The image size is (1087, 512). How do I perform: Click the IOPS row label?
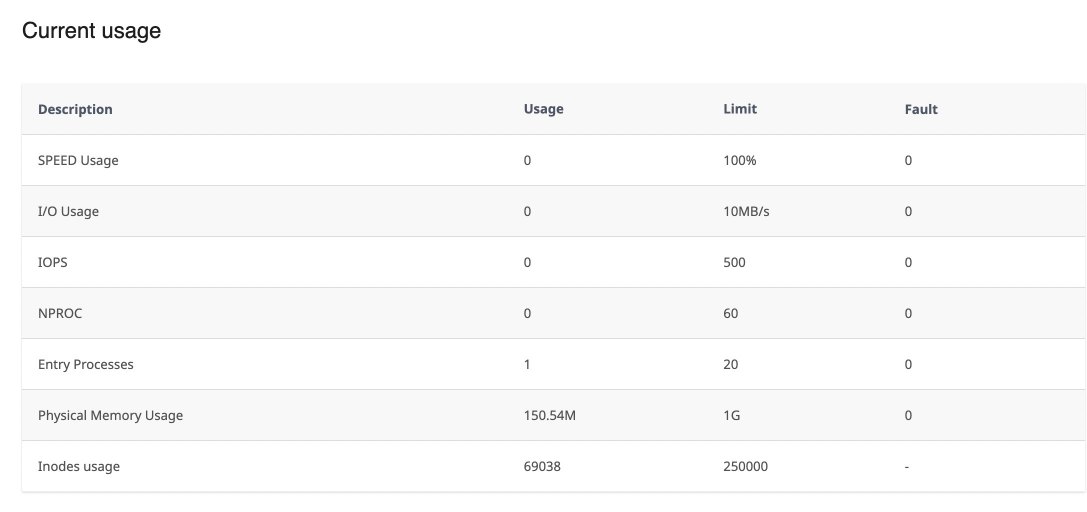(x=53, y=263)
